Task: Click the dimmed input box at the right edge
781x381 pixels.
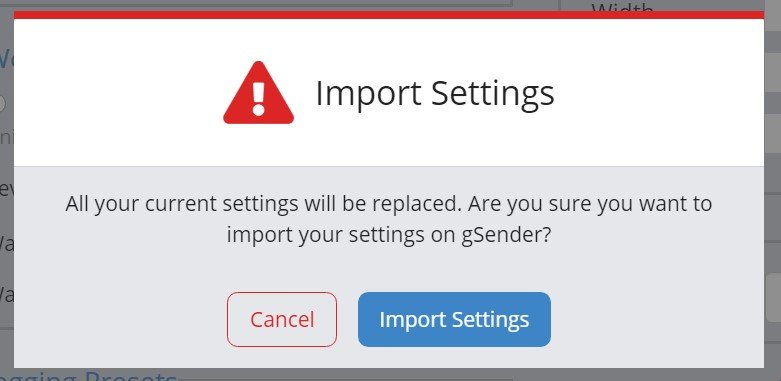Action: [773, 297]
